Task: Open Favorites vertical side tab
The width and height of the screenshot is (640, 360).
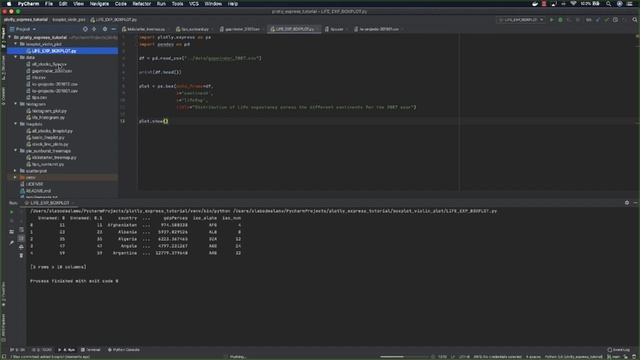Action: [3, 294]
